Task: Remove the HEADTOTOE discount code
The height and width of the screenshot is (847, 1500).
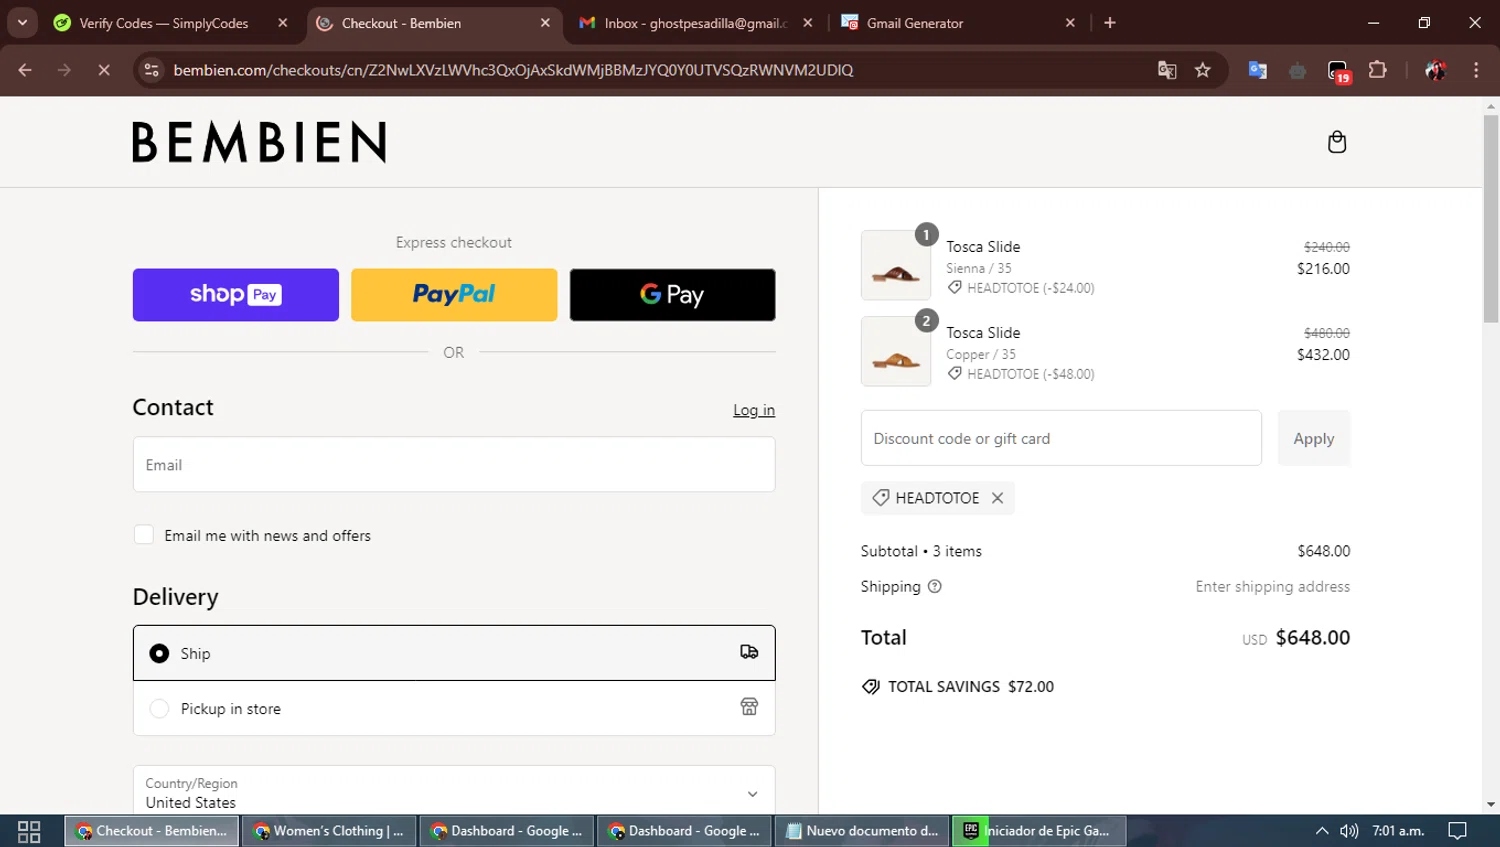Action: (x=997, y=498)
